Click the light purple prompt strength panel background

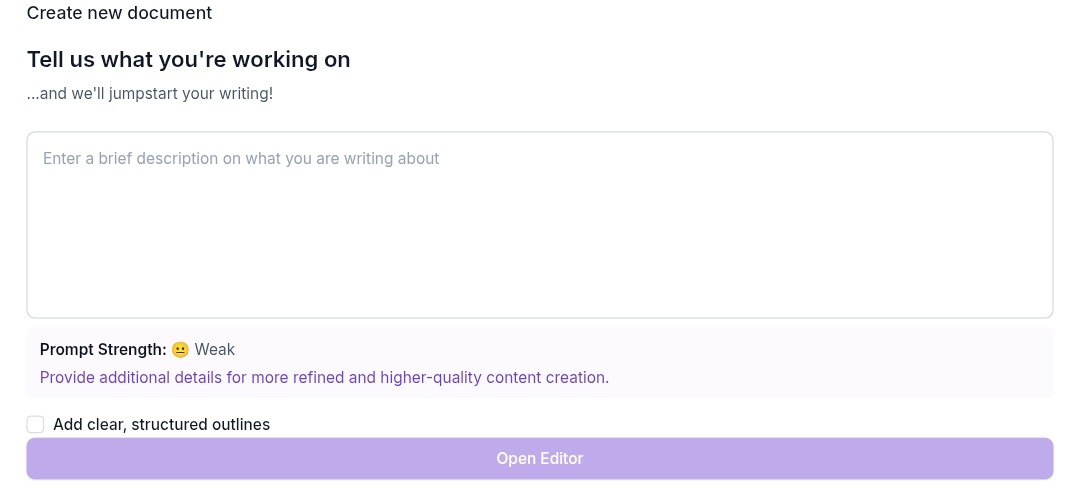[x=827, y=362]
